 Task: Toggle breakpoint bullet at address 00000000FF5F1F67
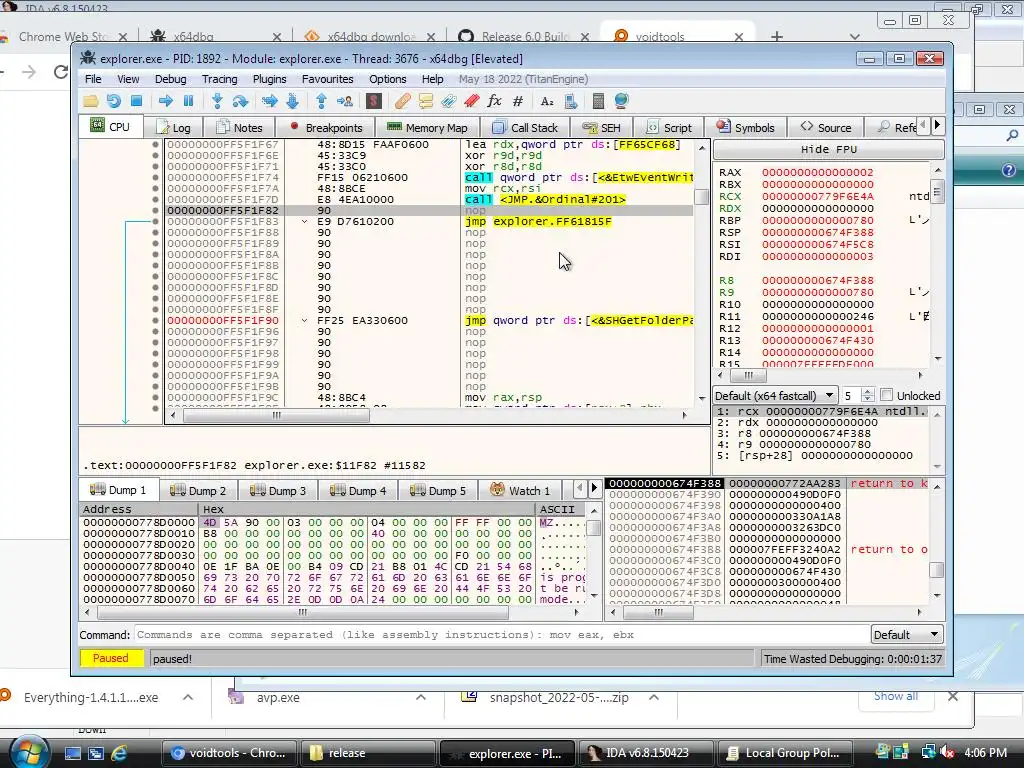point(155,144)
